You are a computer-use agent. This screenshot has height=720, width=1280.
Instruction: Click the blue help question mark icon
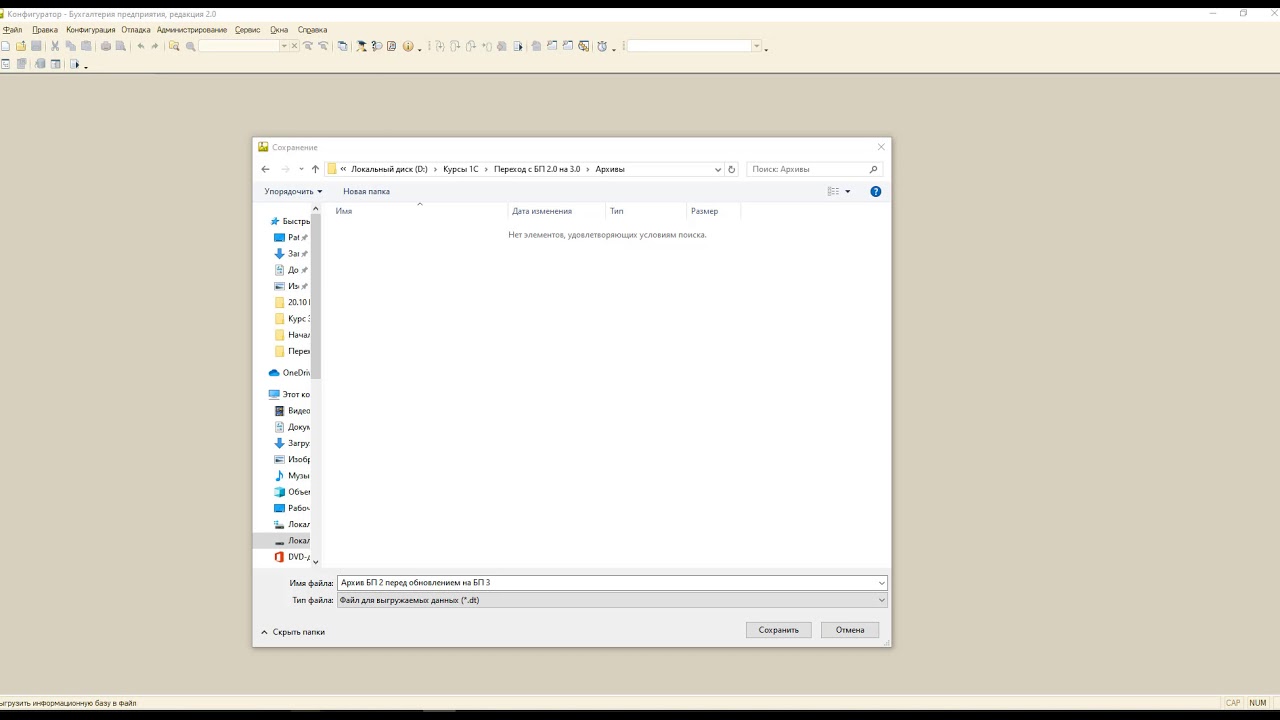876,191
